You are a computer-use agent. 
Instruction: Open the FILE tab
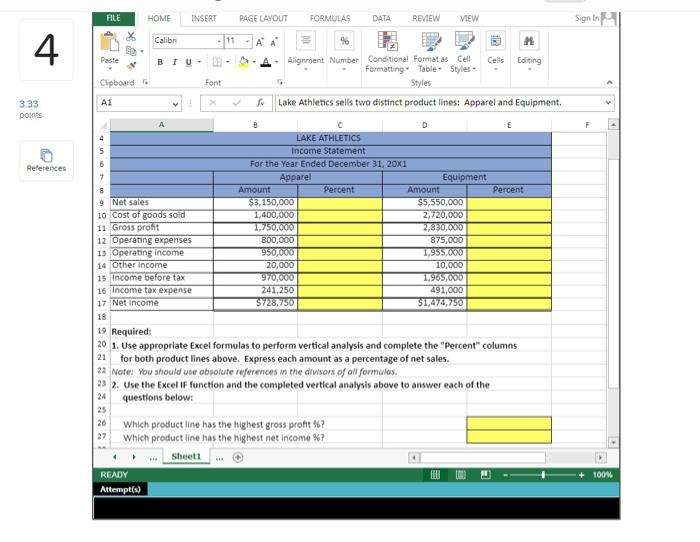113,18
